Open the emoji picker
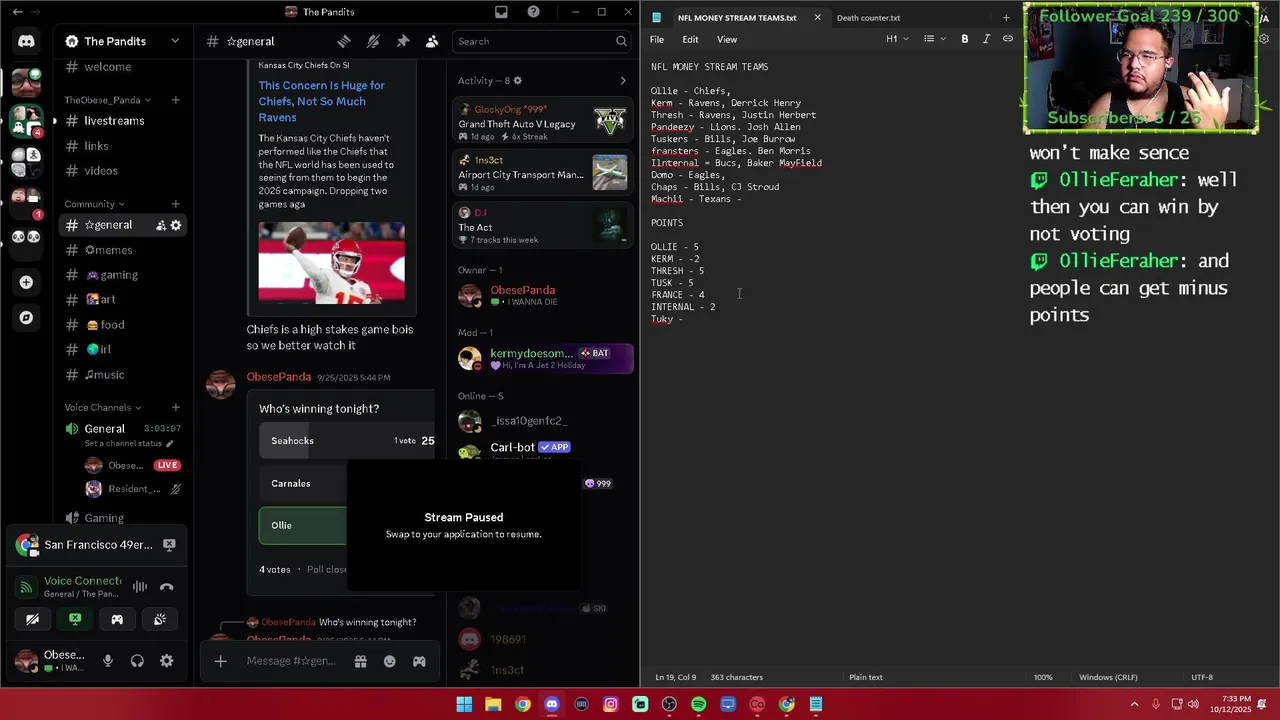1280x720 pixels. [x=390, y=661]
